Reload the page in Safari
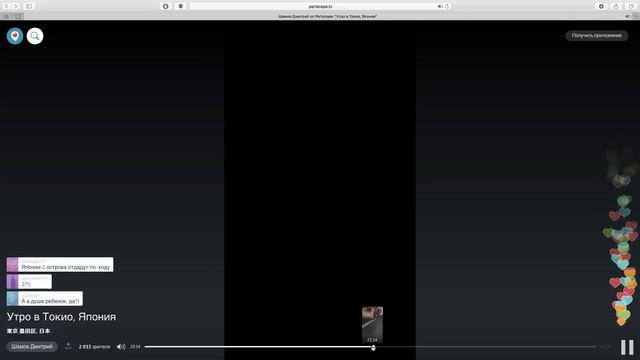The image size is (640, 360). 447,6
